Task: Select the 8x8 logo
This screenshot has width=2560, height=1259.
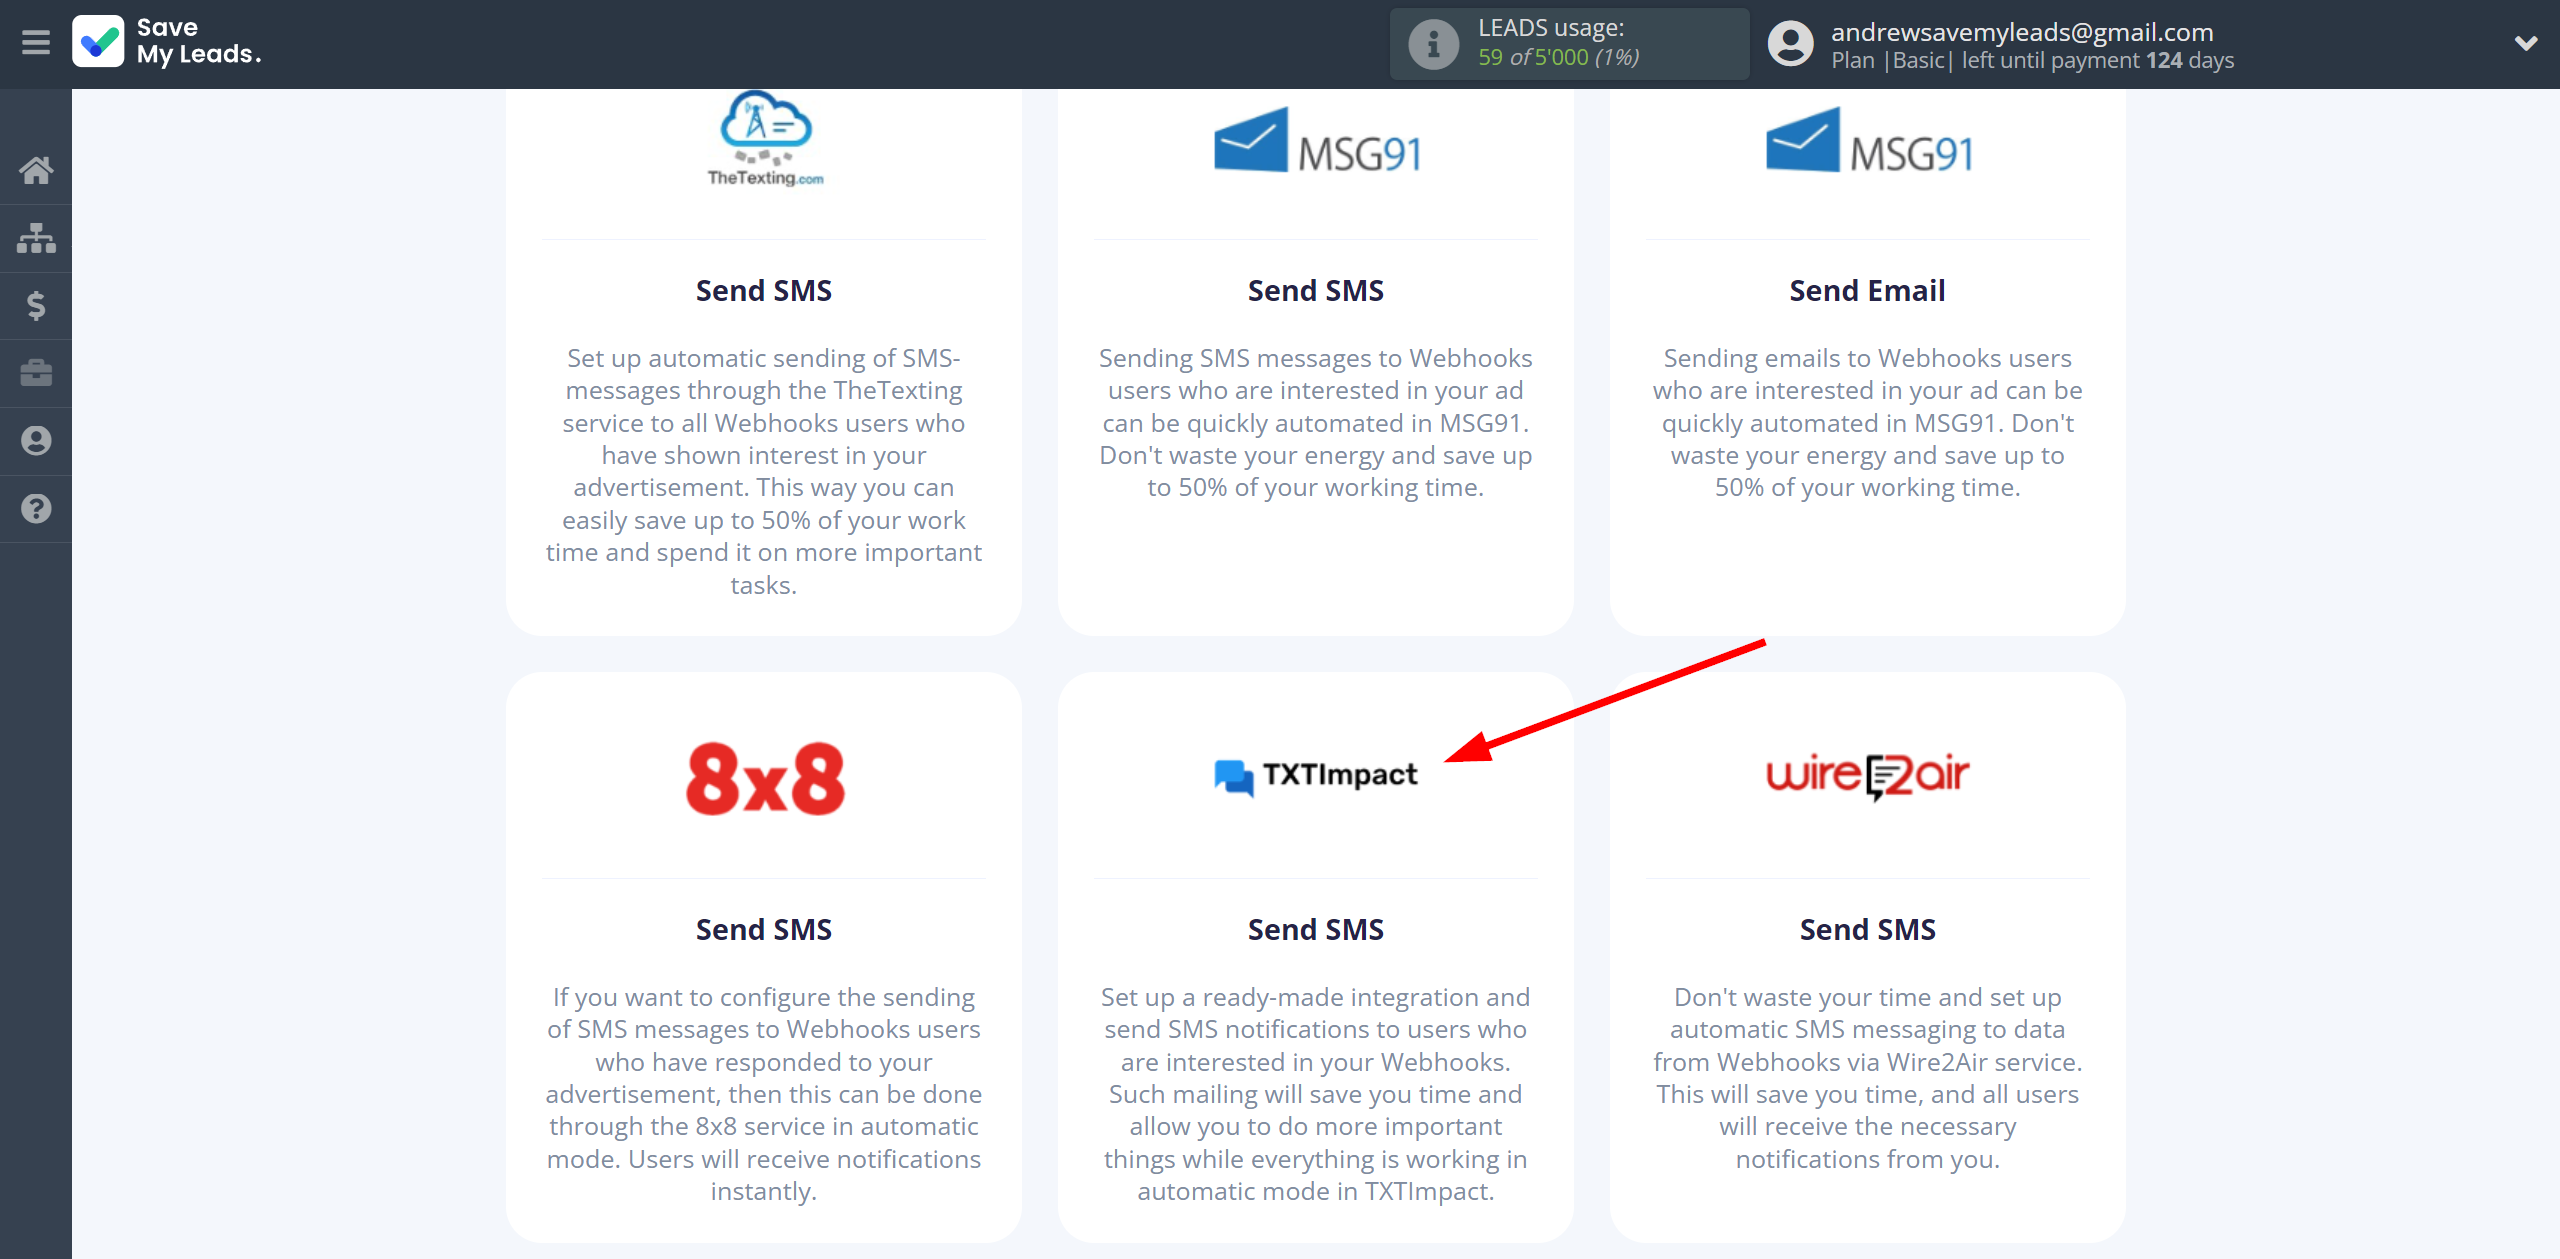Action: 765,779
